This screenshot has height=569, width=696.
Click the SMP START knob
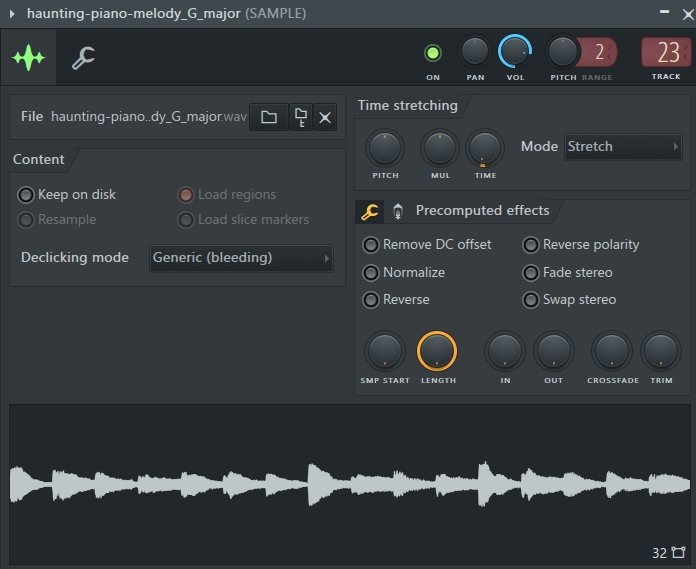point(385,351)
